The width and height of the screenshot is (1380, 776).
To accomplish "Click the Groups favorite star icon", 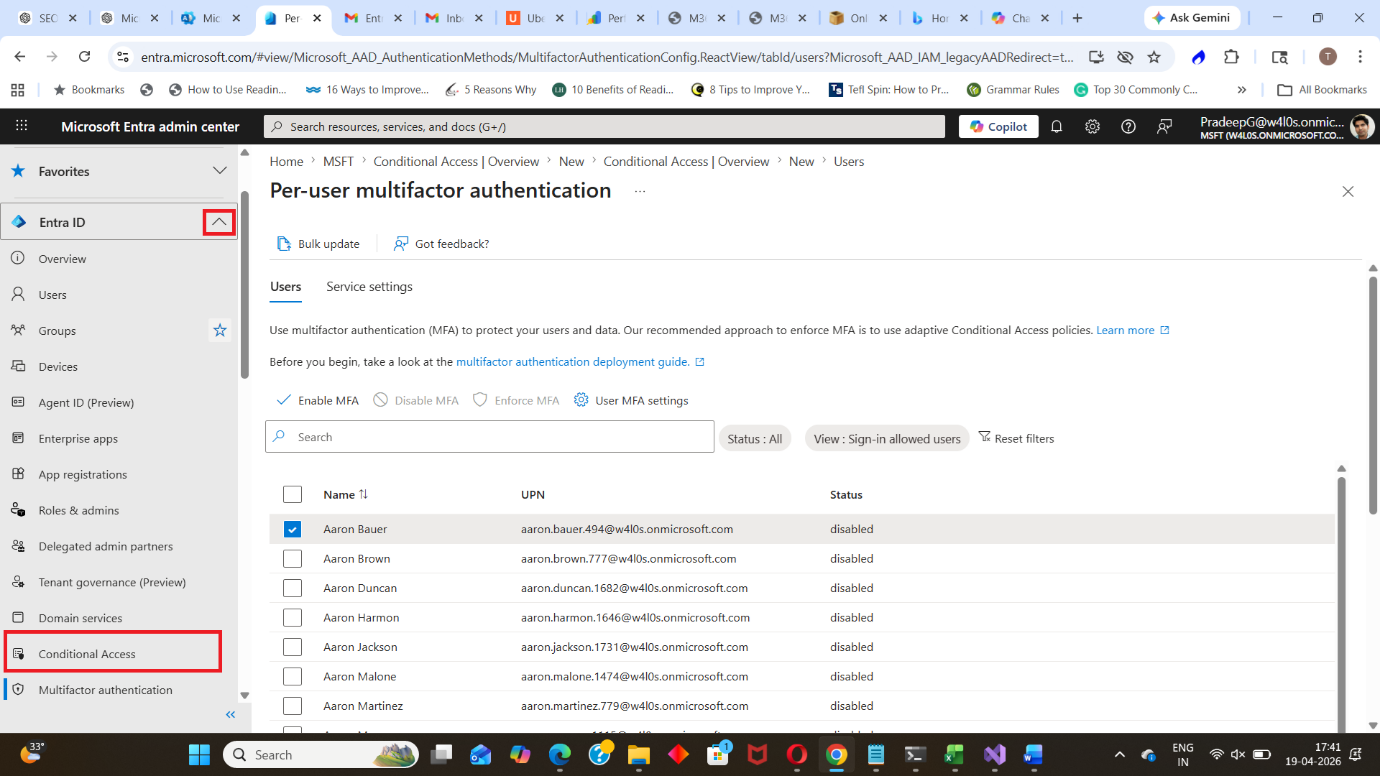I will 220,330.
